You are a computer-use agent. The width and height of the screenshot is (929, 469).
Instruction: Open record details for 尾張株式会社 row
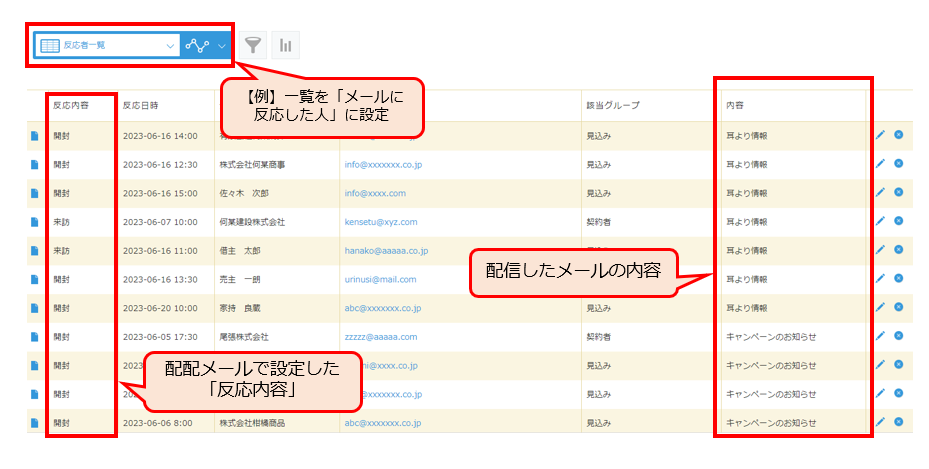coord(34,337)
